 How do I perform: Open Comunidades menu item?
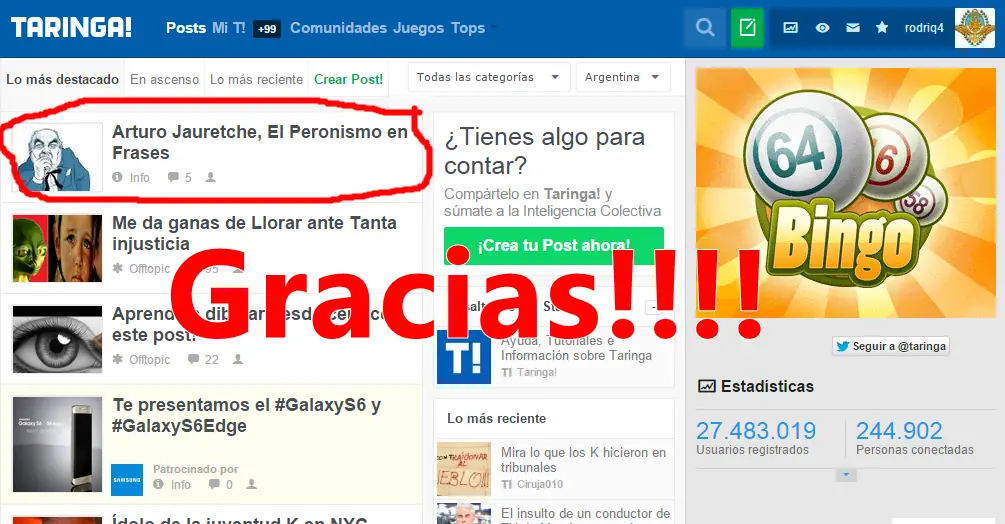[338, 28]
